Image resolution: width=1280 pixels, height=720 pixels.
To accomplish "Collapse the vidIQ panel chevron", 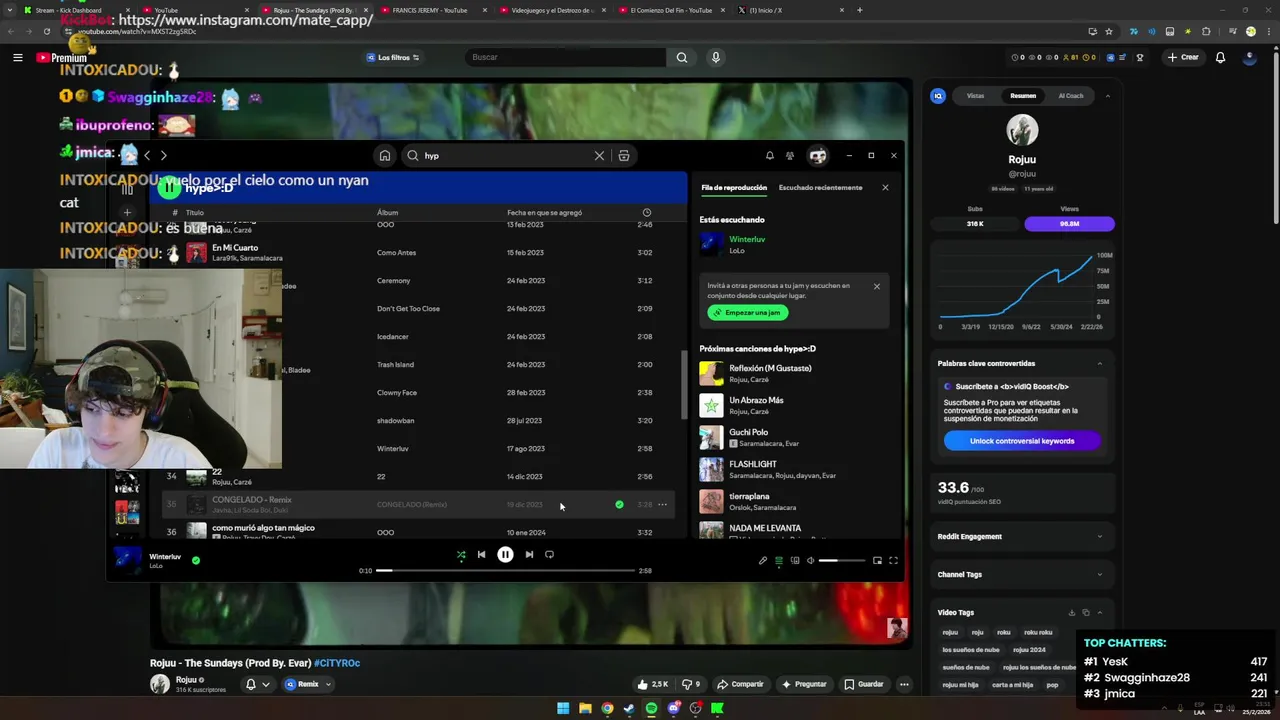I will (1107, 96).
